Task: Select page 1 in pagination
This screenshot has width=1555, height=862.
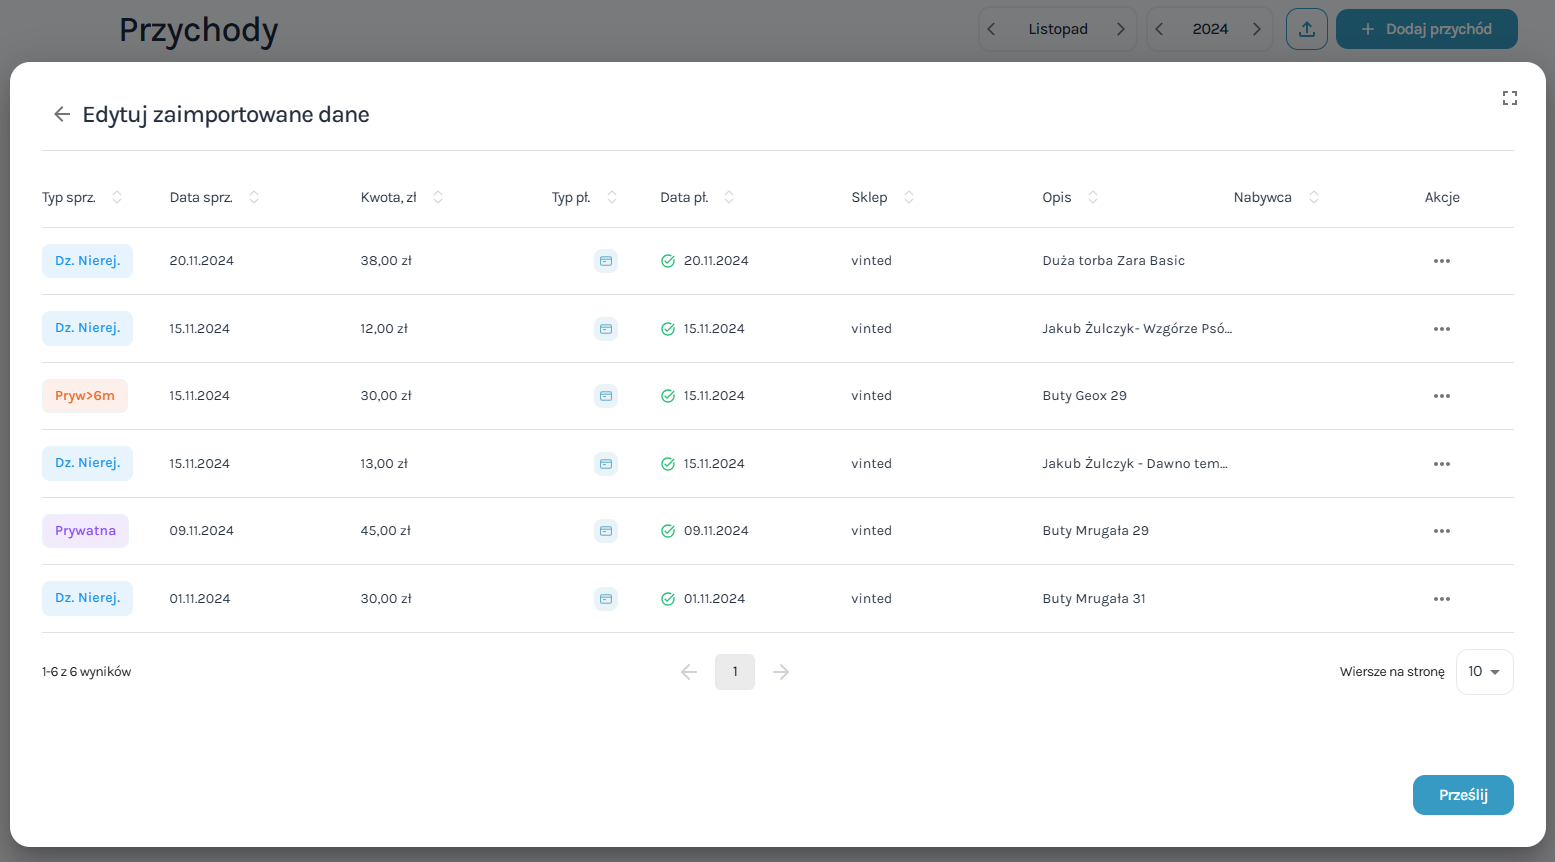Action: 734,672
